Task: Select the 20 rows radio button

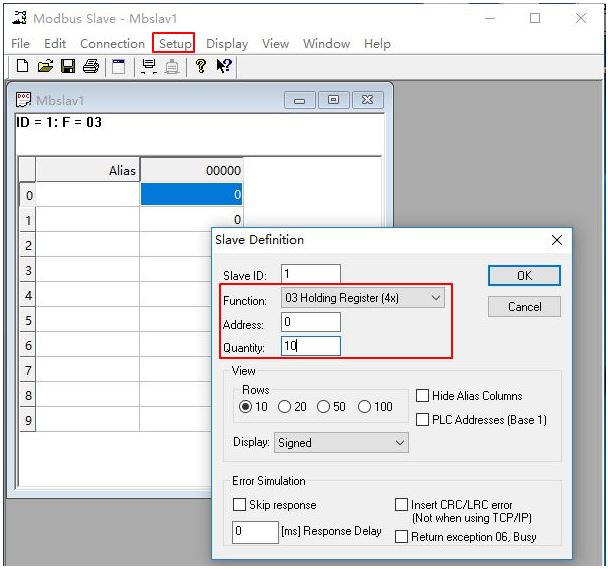Action: pos(284,406)
